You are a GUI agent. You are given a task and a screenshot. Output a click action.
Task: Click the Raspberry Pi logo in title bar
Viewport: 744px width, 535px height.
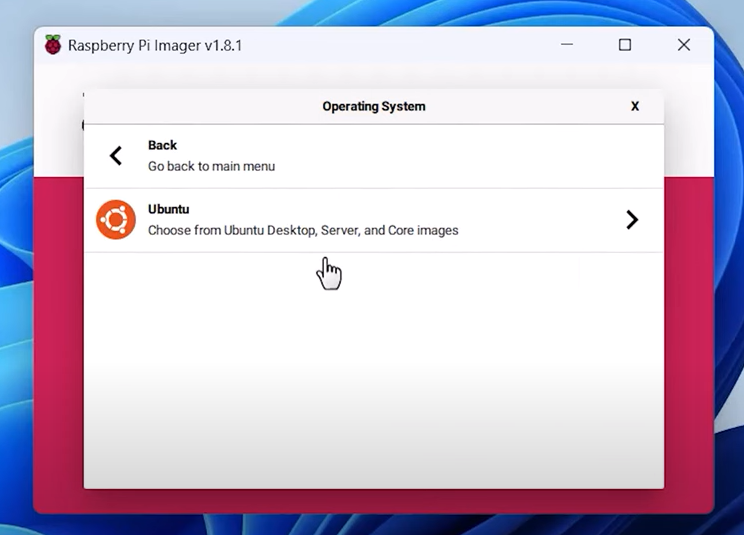point(53,45)
